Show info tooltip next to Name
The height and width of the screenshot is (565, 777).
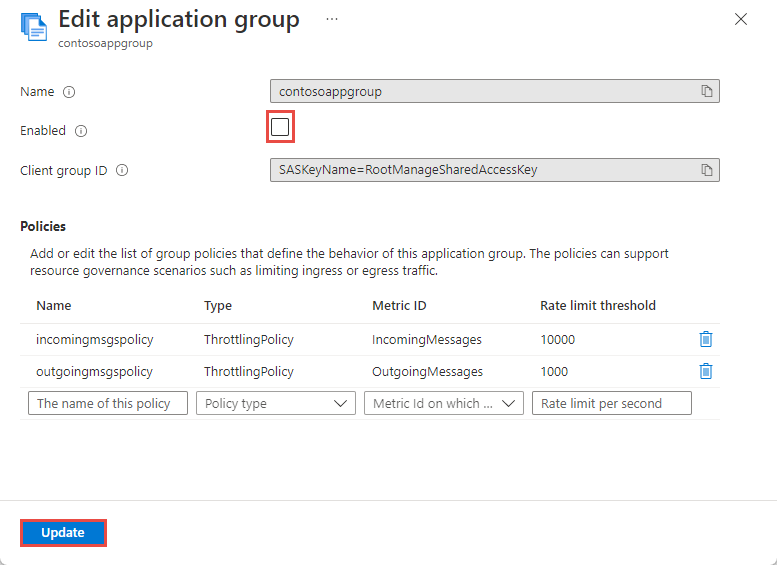pos(69,92)
